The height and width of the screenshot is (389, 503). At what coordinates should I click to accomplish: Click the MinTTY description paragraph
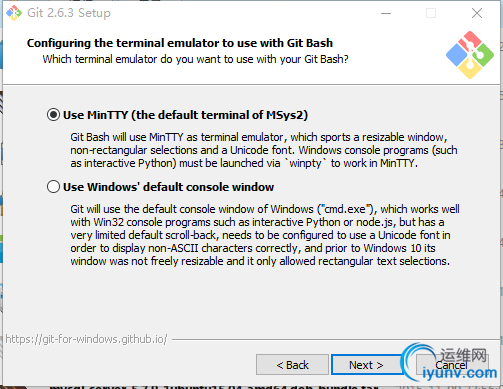tap(263, 150)
